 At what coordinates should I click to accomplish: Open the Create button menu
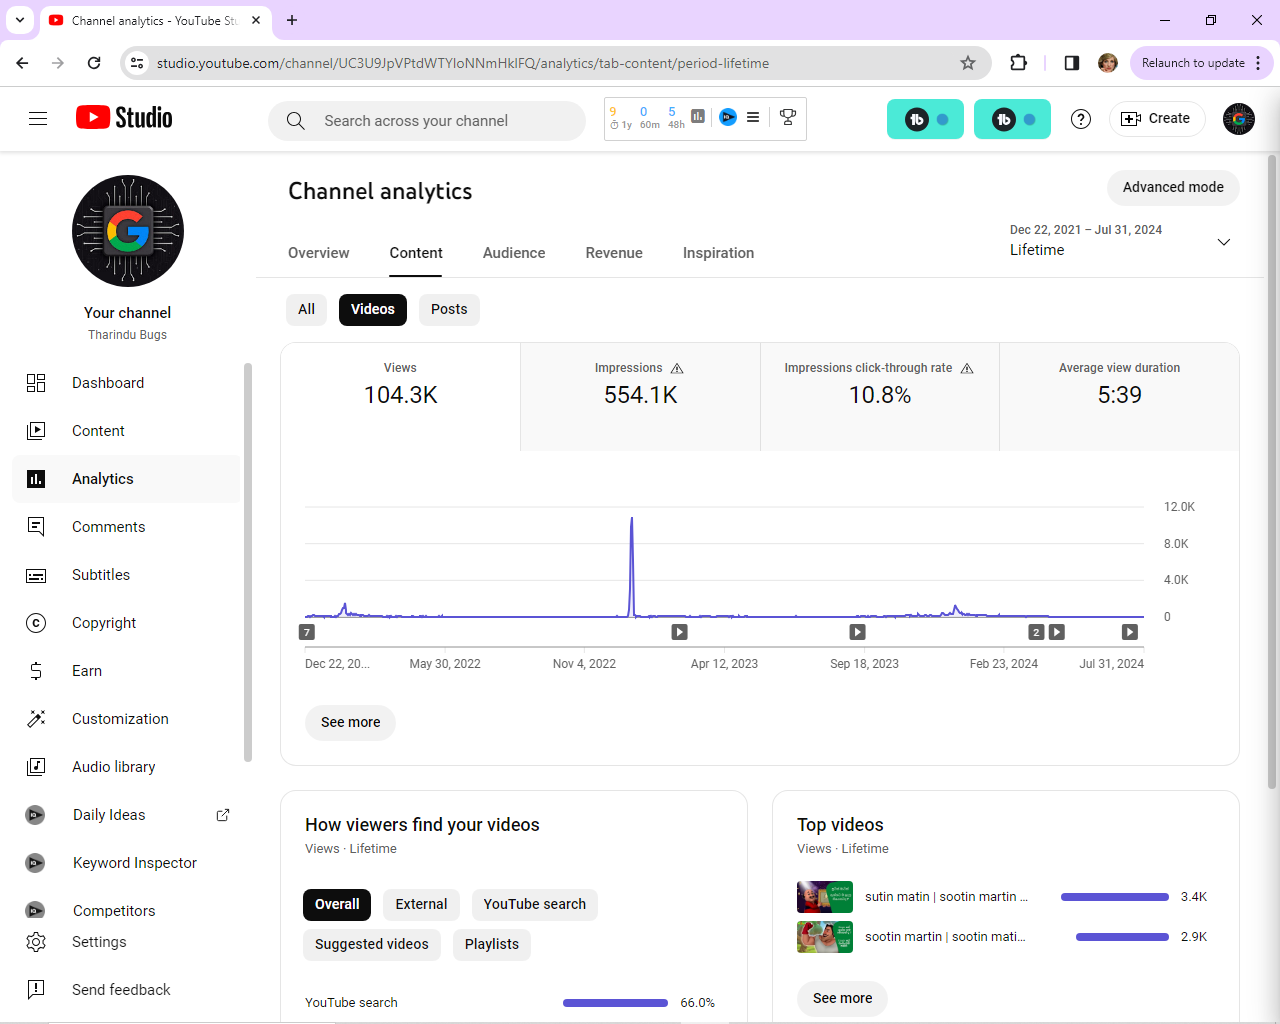(x=1157, y=119)
